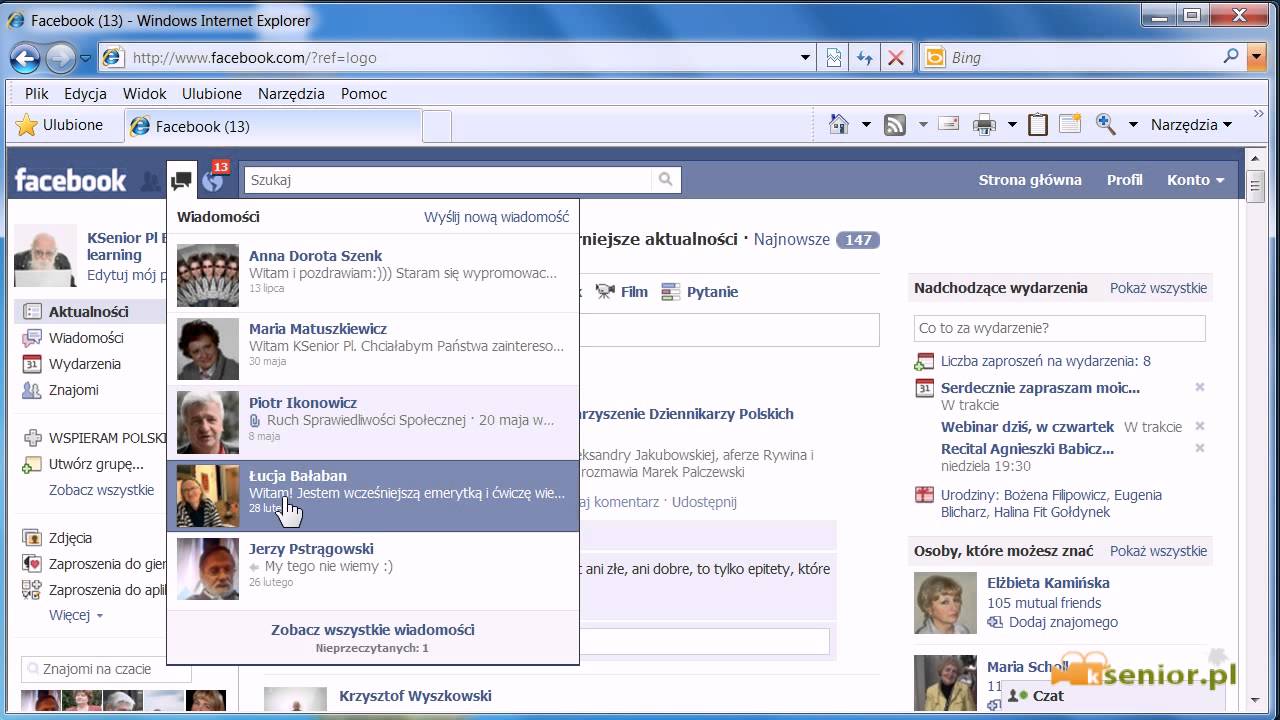
Task: Select Wydarzenia in left sidebar
Action: [x=85, y=364]
